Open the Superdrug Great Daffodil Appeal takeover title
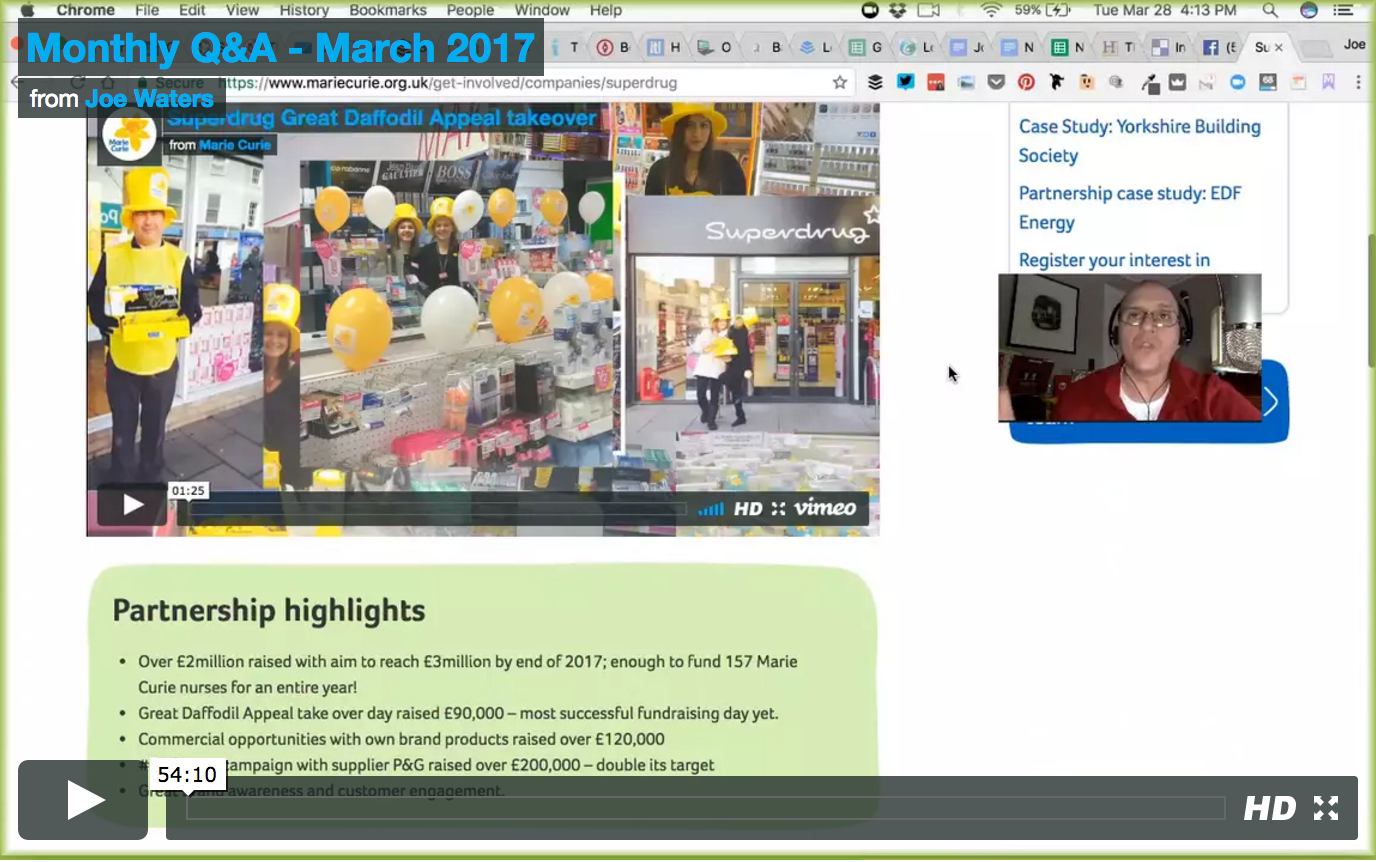Image resolution: width=1376 pixels, height=862 pixels. tap(381, 118)
